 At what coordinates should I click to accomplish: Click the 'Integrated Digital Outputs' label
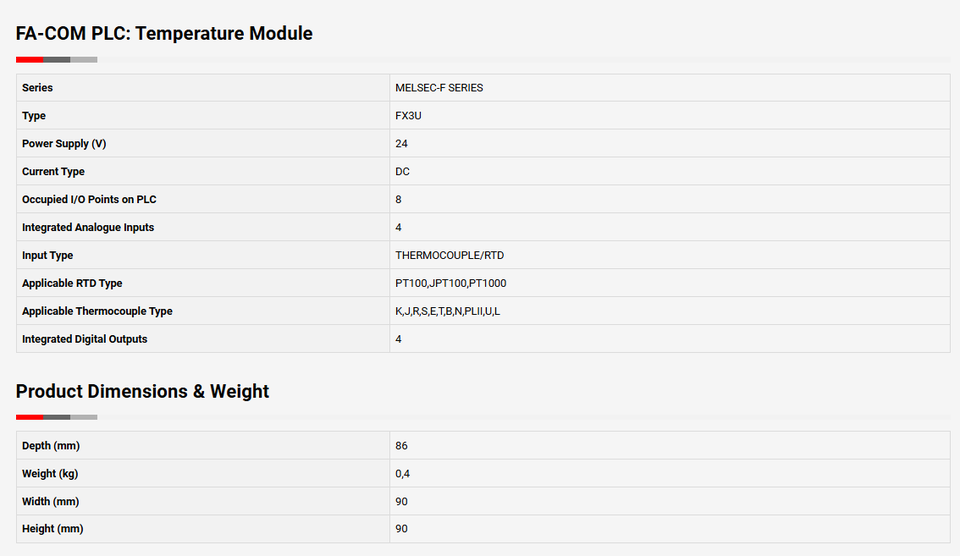pyautogui.click(x=84, y=340)
